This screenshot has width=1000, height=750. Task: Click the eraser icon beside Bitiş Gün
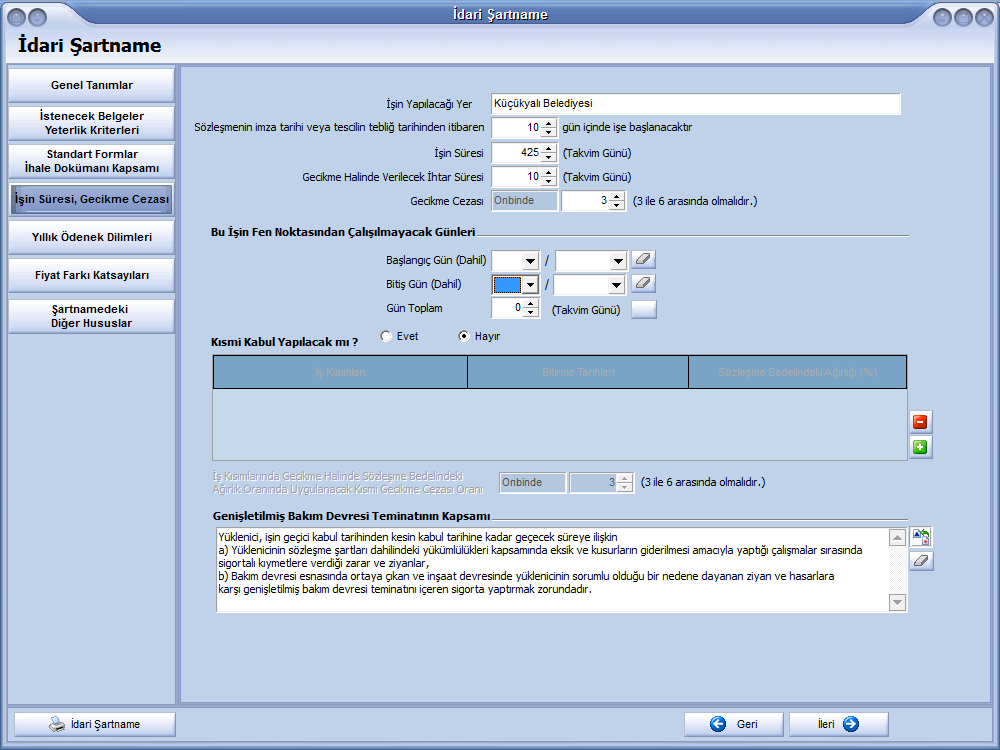(x=644, y=284)
